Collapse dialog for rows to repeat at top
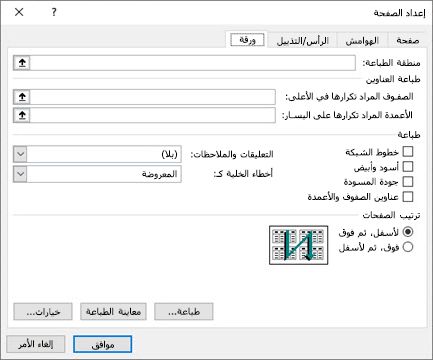The height and width of the screenshot is (360, 433). [22, 97]
